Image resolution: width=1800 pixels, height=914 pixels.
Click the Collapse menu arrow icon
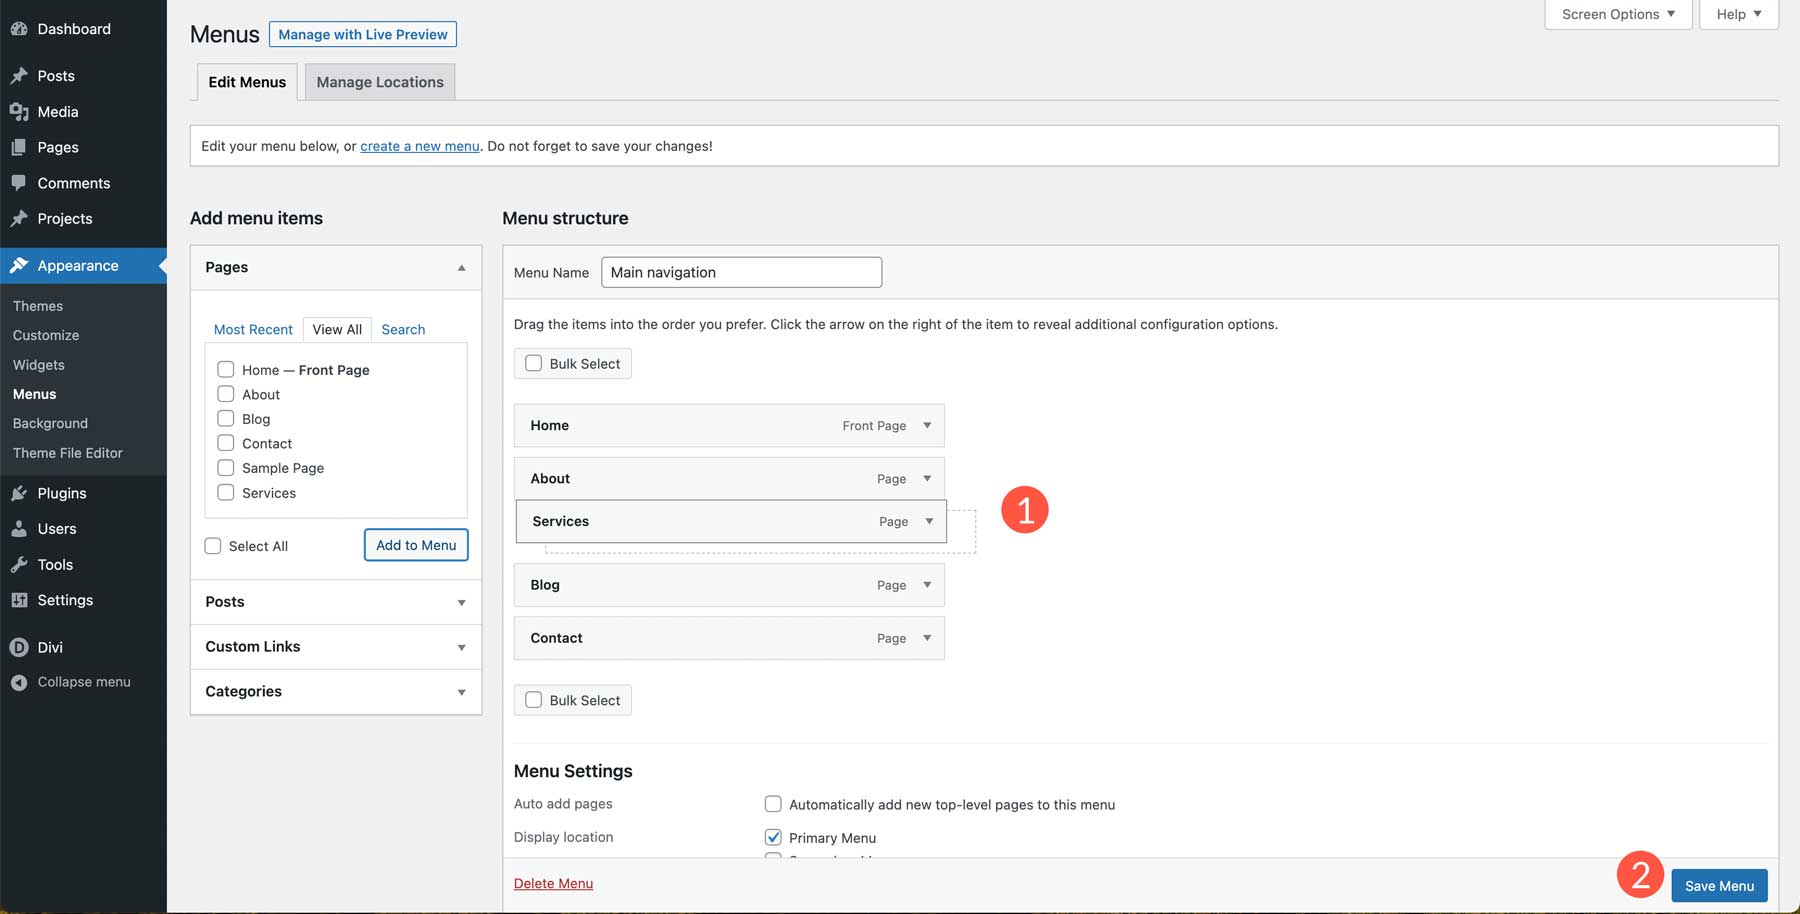click(19, 682)
